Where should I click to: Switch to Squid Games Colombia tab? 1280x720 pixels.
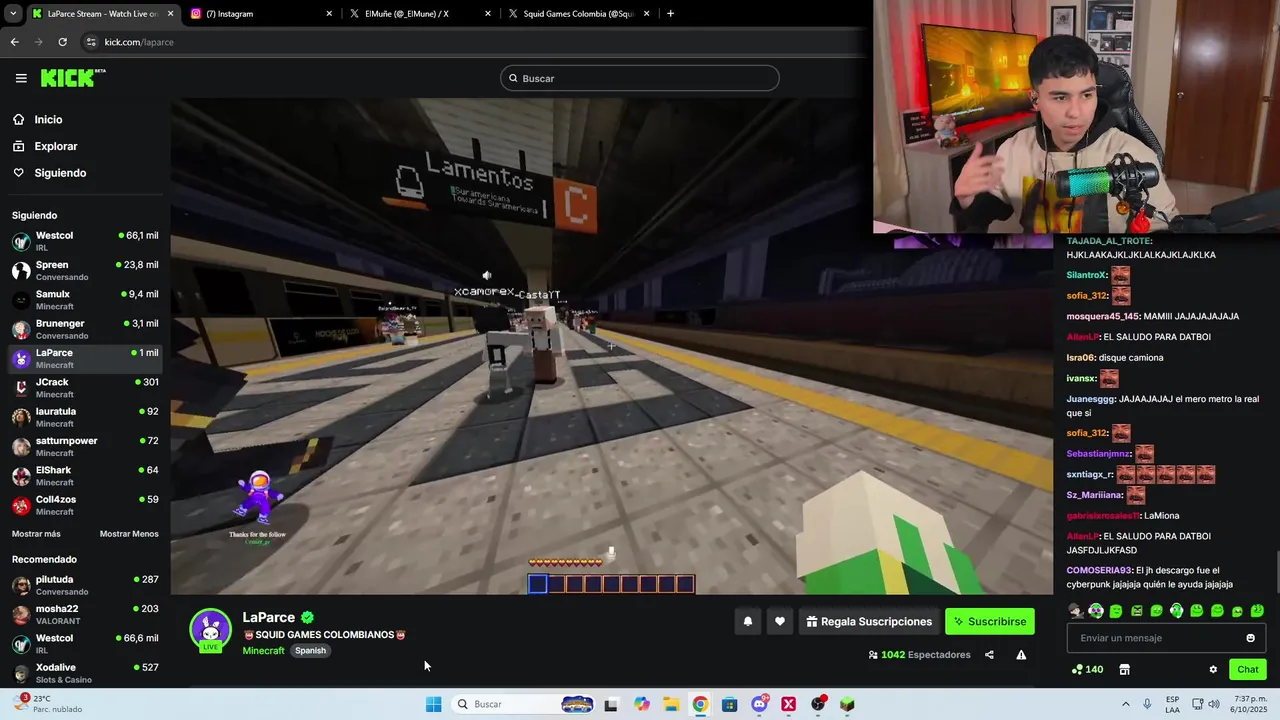(579, 14)
